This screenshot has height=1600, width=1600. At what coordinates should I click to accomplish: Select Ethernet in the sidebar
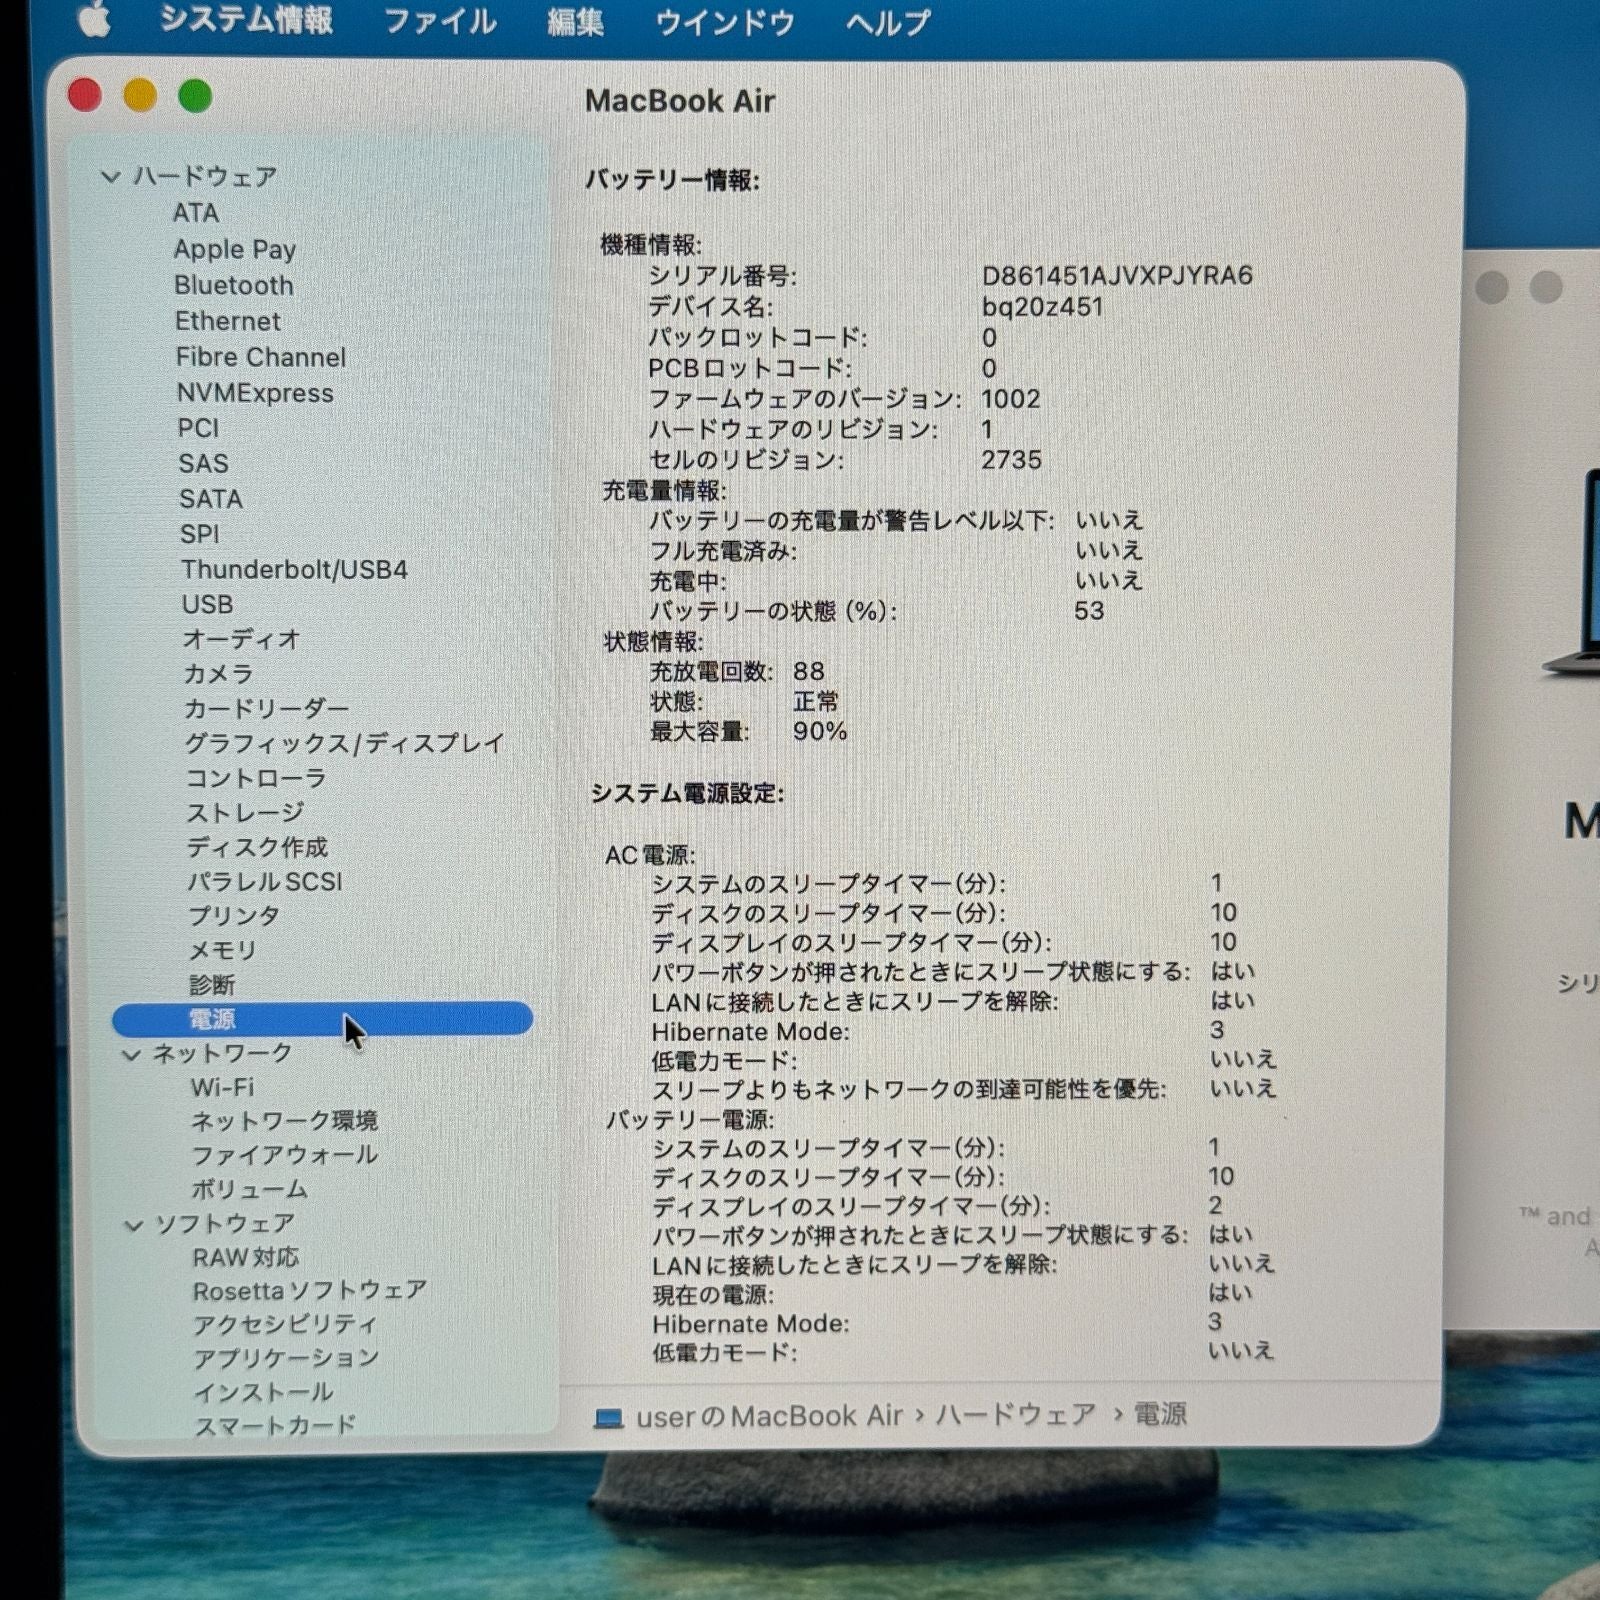228,321
